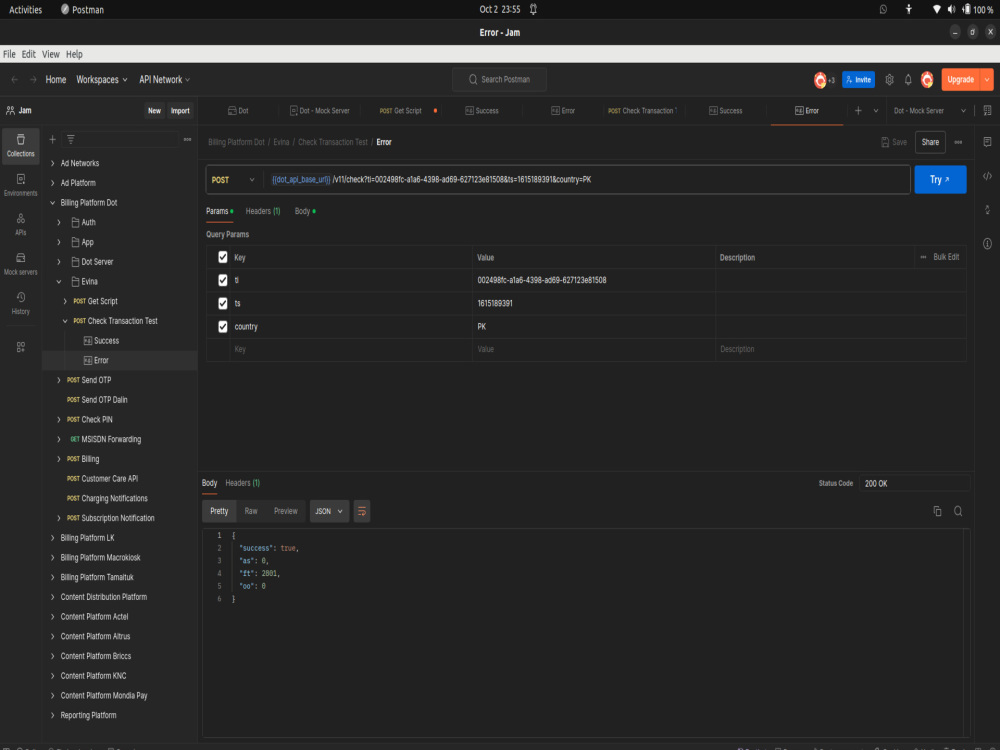
Task: Click the filter icon in collections sidebar
Action: pos(71,139)
